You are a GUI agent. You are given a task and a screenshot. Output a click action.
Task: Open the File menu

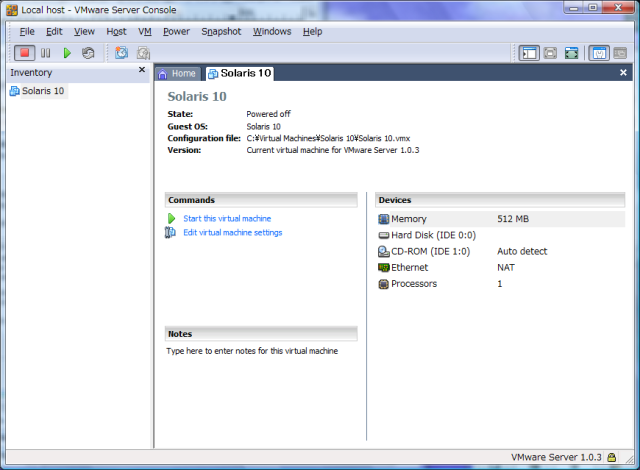coord(27,31)
